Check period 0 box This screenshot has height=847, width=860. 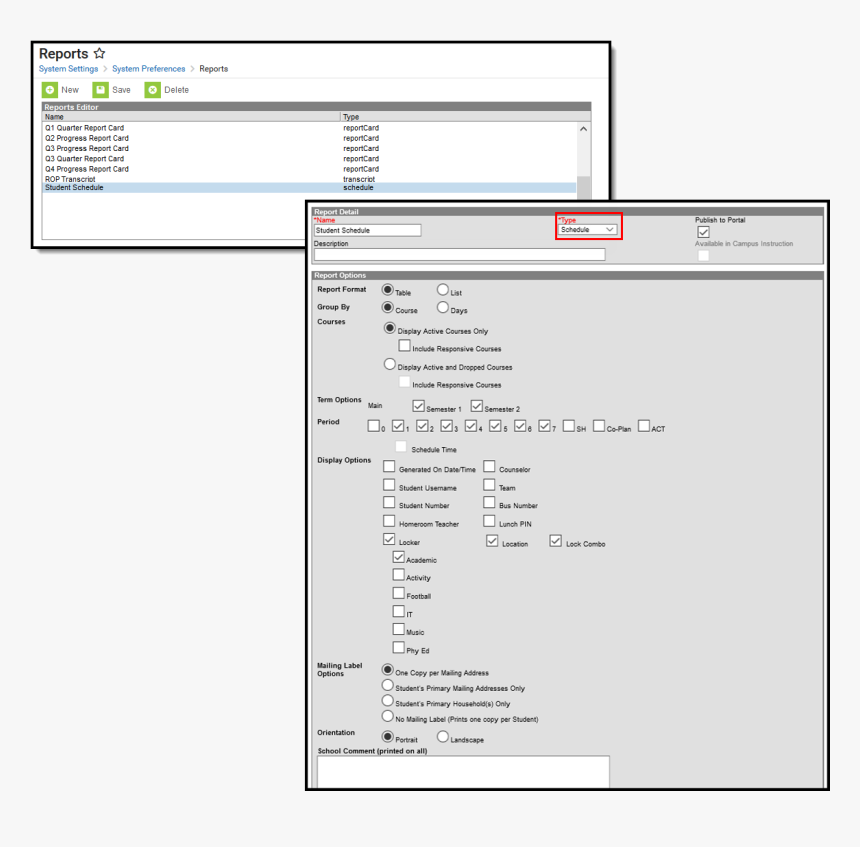tap(374, 426)
